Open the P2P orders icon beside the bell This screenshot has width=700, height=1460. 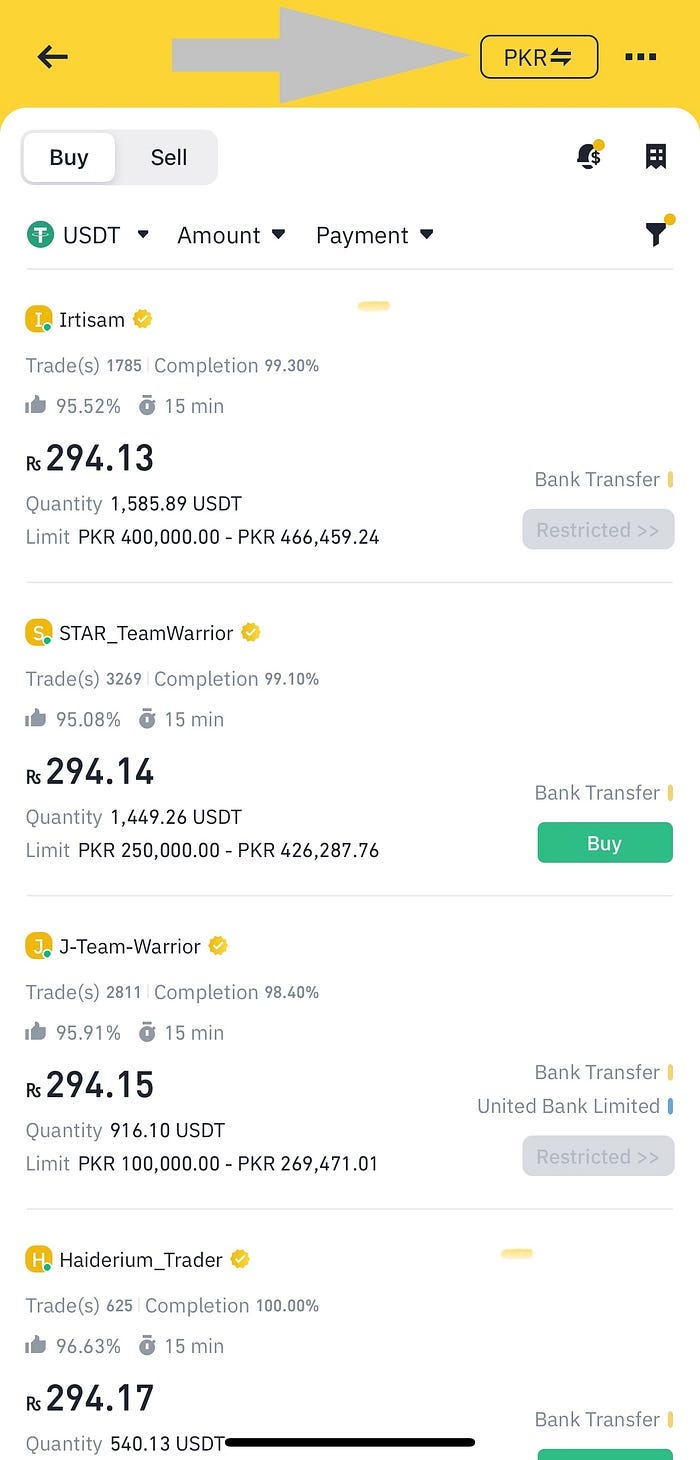656,156
